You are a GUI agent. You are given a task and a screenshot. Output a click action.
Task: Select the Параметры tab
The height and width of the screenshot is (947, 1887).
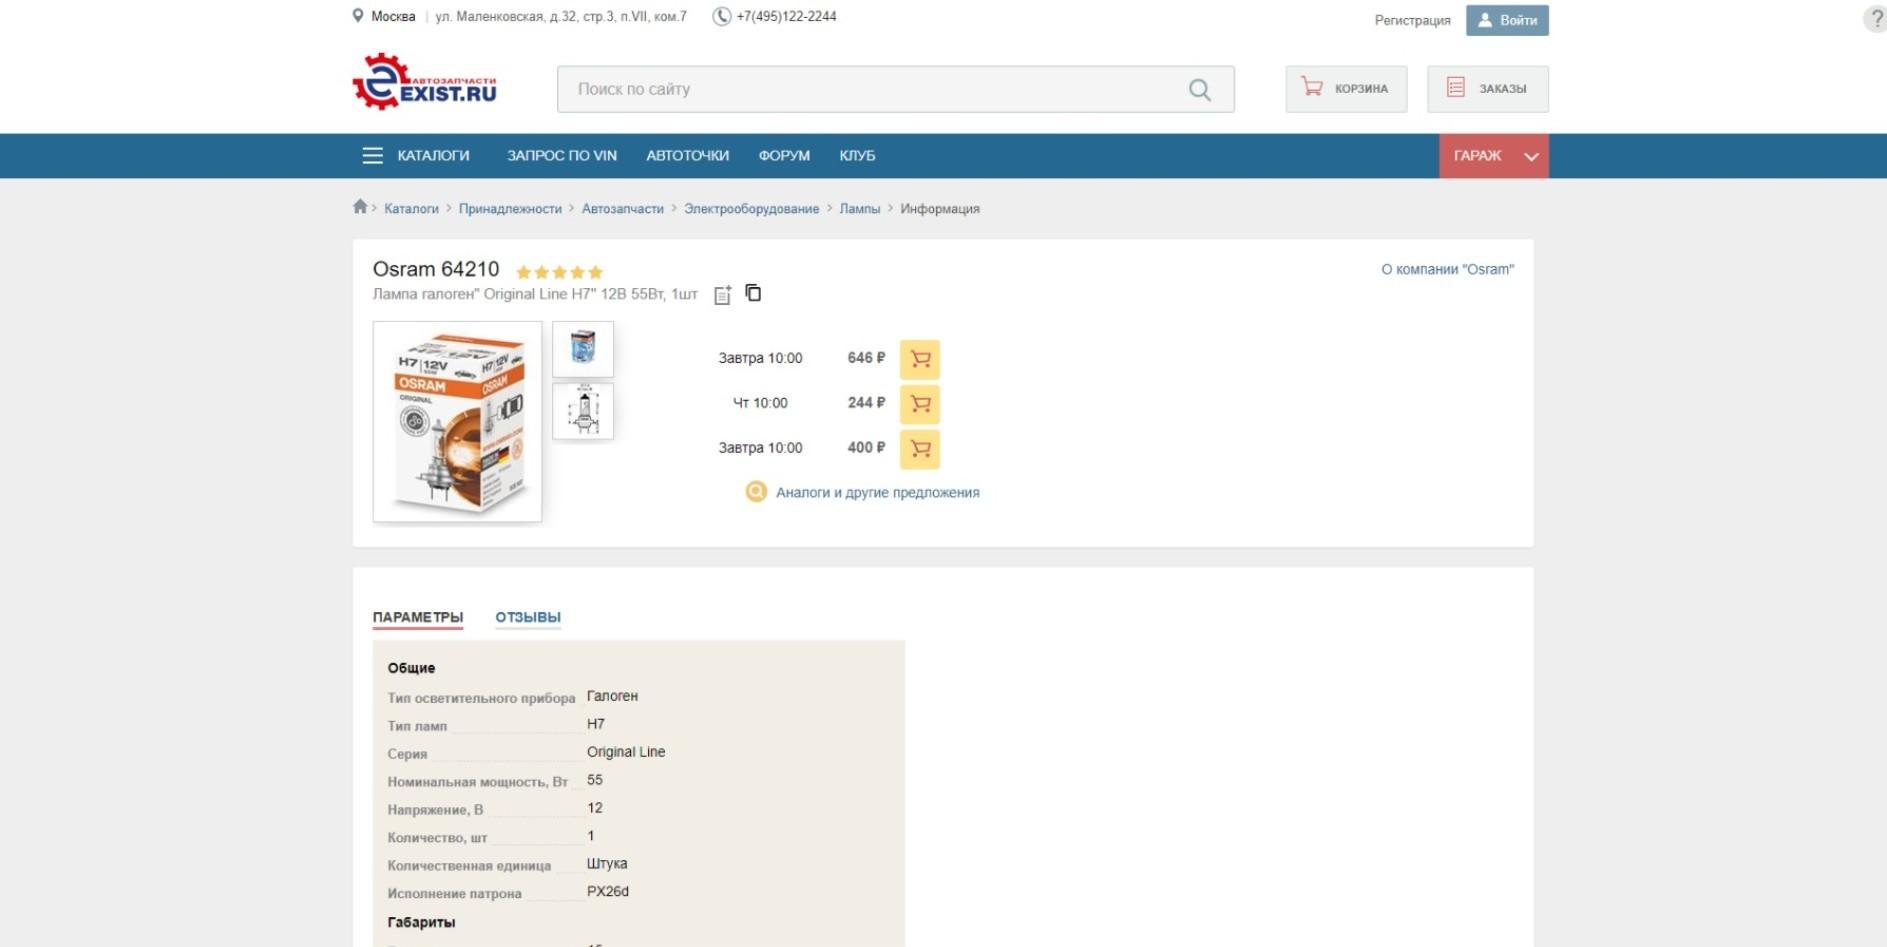coord(418,617)
